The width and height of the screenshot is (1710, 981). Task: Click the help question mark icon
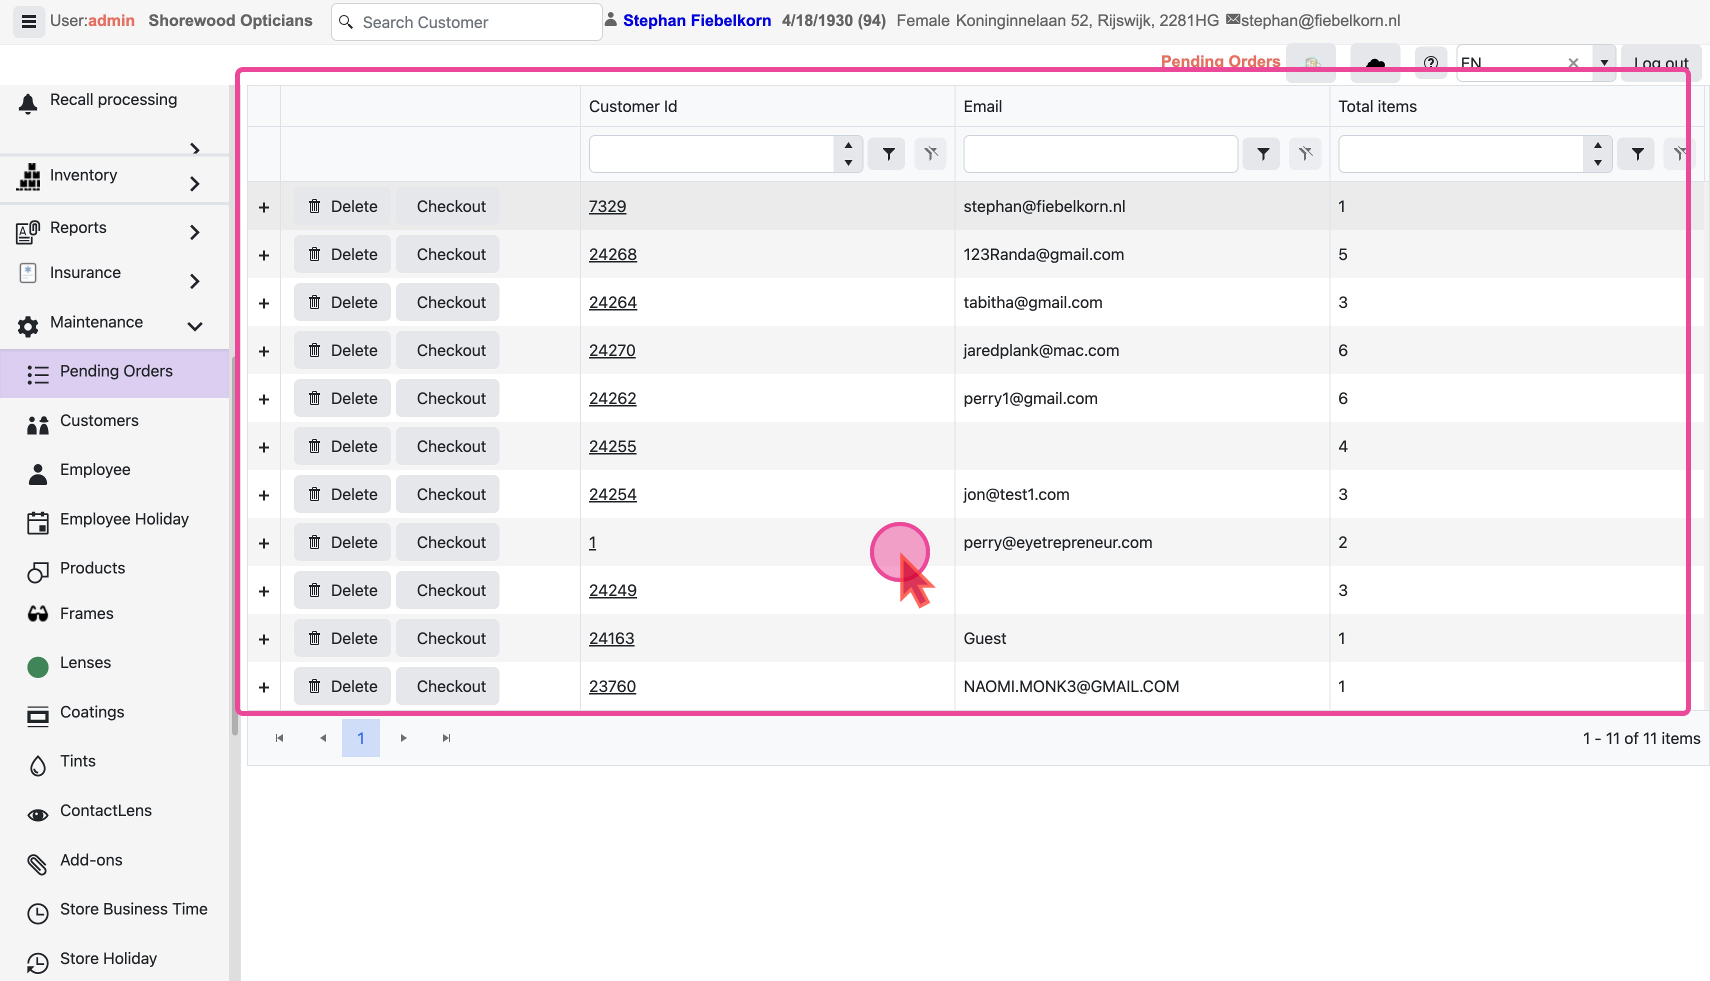click(1431, 63)
